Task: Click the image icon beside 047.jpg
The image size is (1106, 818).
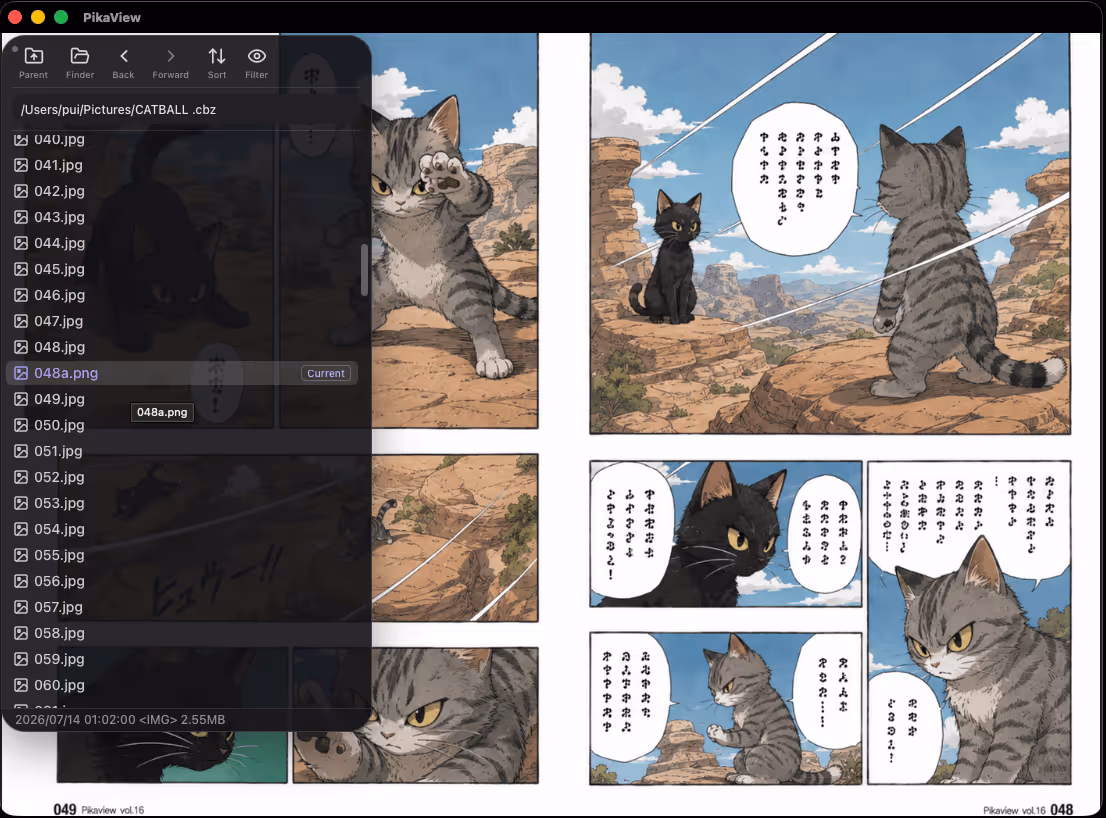Action: (21, 322)
